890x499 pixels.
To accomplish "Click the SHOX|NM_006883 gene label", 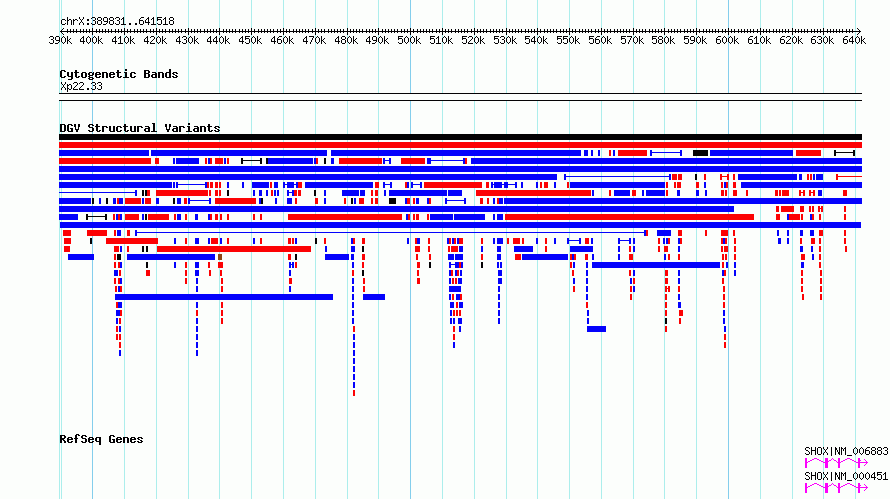I will click(846, 451).
